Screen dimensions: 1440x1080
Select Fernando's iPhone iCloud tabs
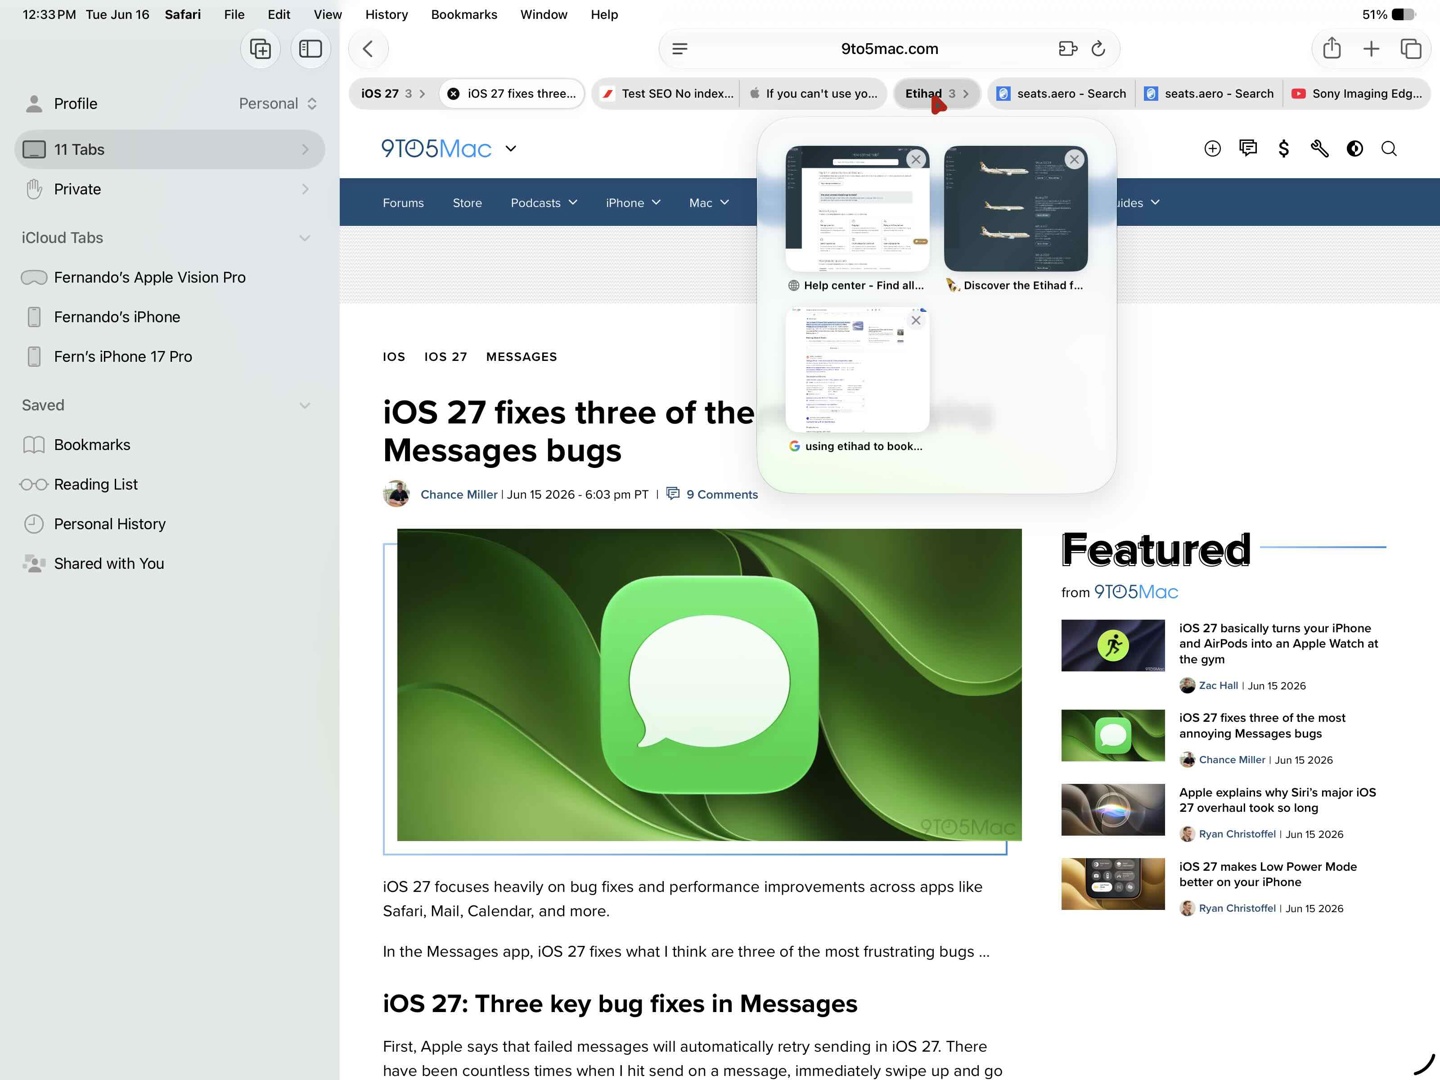pos(169,317)
